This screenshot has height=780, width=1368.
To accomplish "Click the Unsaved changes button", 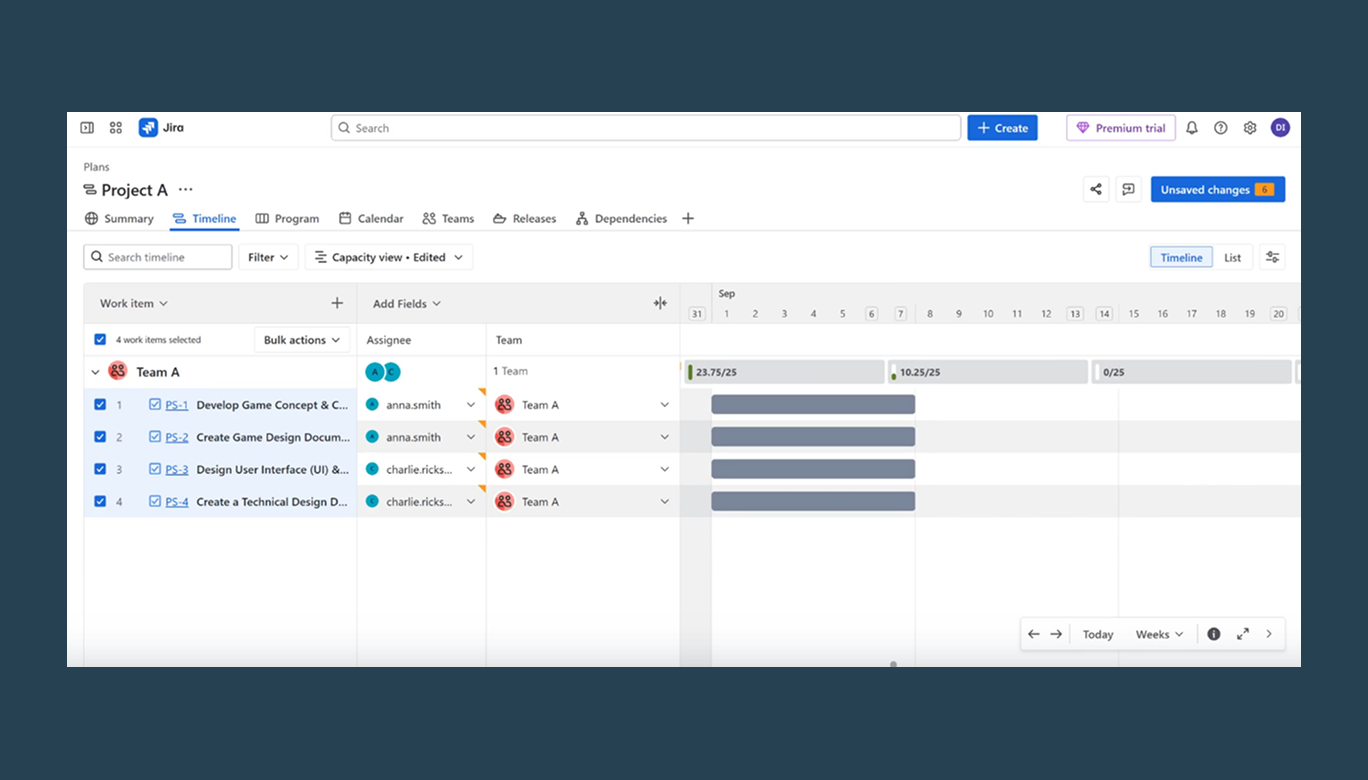I will click(1218, 189).
